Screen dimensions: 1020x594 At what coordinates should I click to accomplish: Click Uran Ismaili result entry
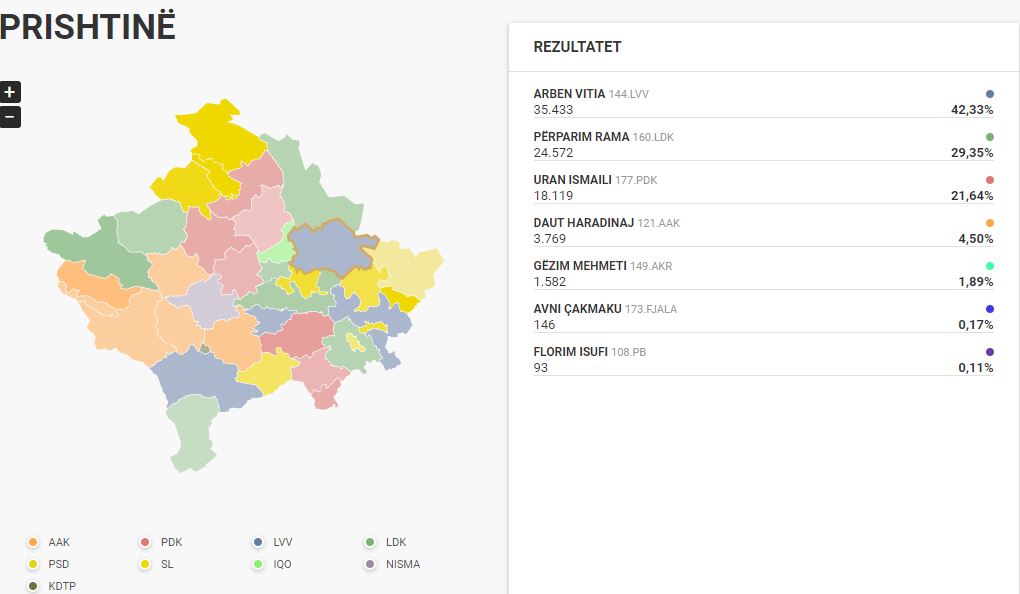coord(763,187)
